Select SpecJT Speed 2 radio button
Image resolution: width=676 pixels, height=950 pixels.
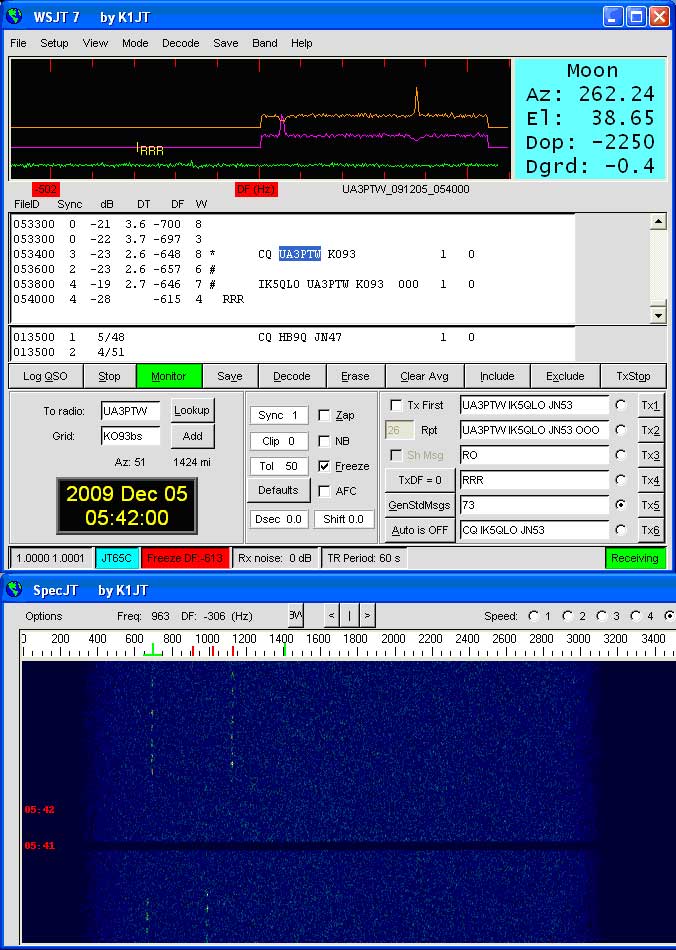click(x=568, y=616)
